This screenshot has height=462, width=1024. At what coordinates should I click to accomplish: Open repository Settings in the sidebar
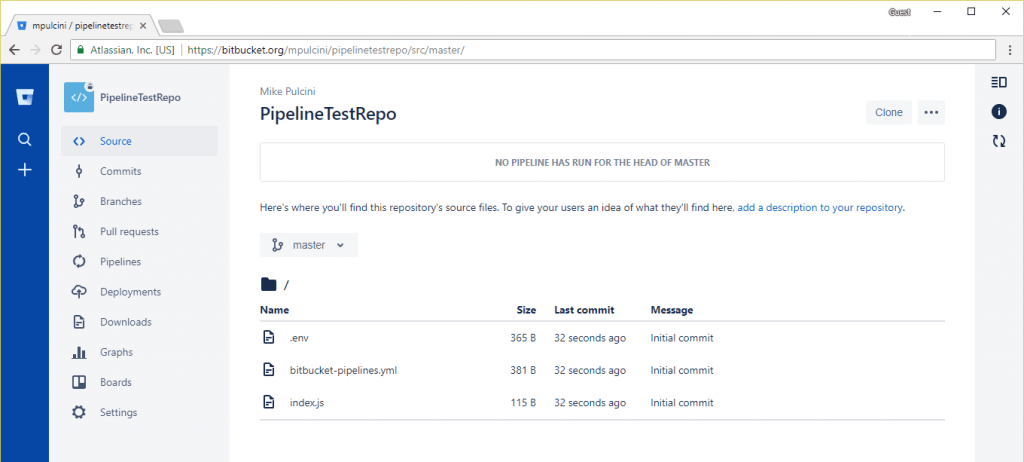pyautogui.click(x=118, y=412)
